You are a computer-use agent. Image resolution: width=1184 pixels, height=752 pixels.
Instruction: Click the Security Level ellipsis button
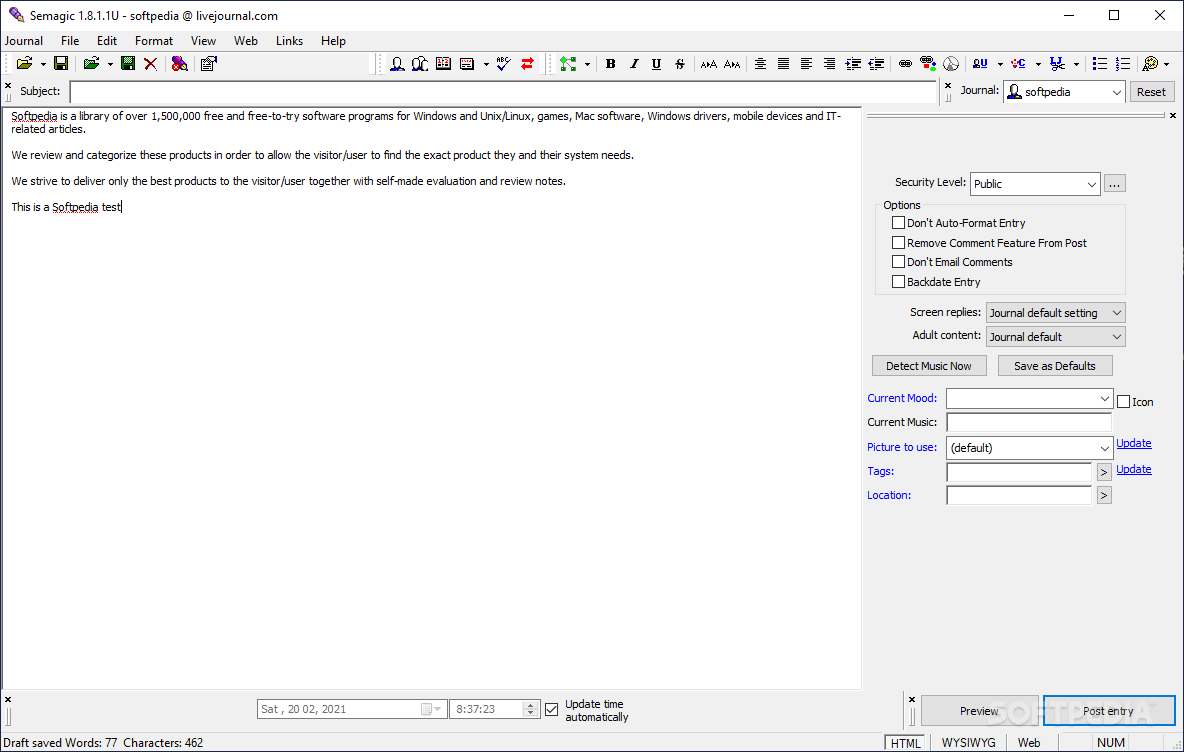tap(1115, 183)
